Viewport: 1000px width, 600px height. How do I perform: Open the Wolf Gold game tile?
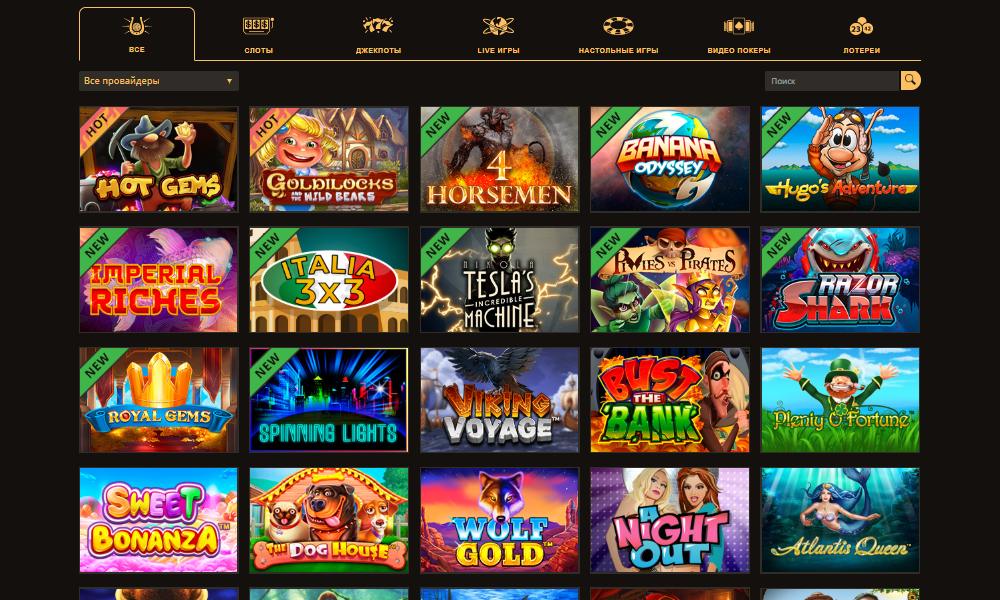tap(499, 520)
